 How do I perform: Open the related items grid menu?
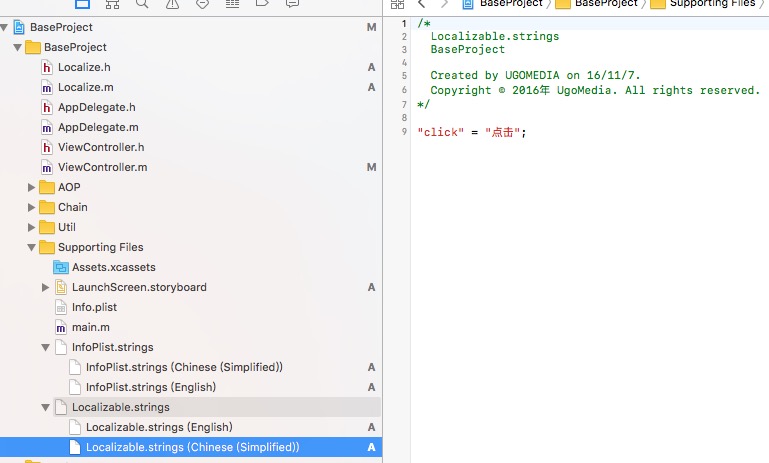coord(397,4)
